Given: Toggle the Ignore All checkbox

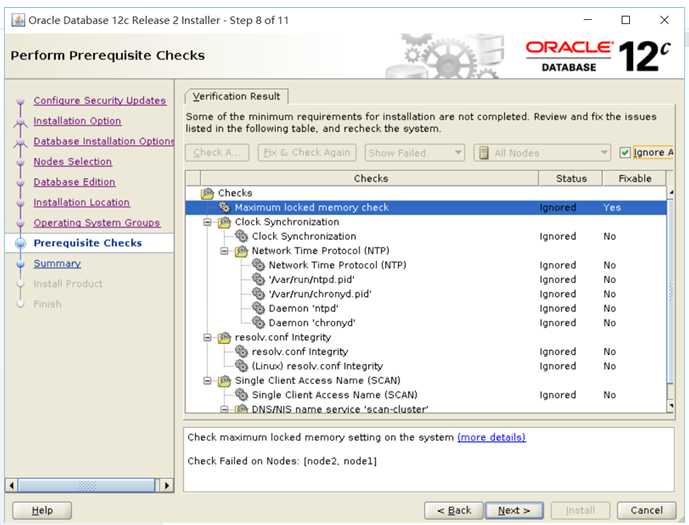Looking at the screenshot, I should (624, 152).
